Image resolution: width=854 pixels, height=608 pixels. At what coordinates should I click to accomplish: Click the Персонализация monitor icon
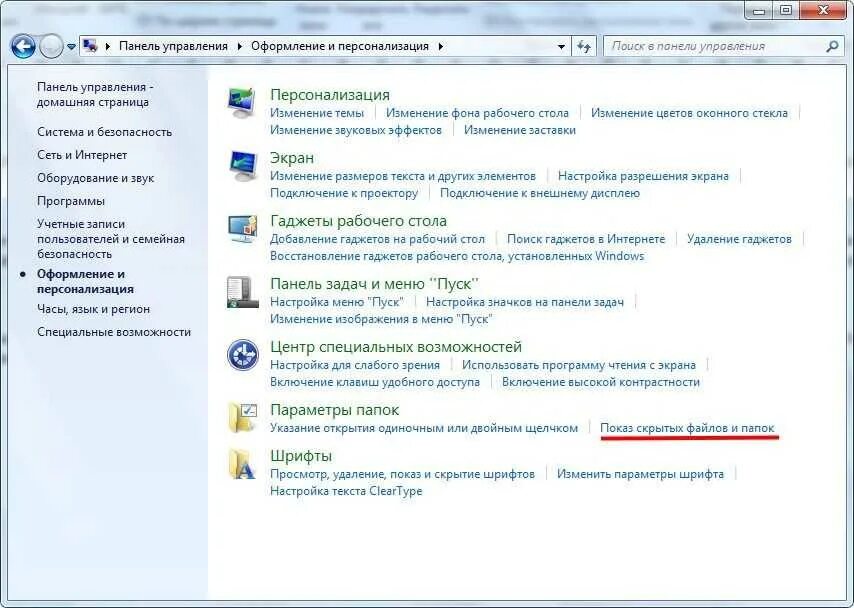pyautogui.click(x=241, y=102)
